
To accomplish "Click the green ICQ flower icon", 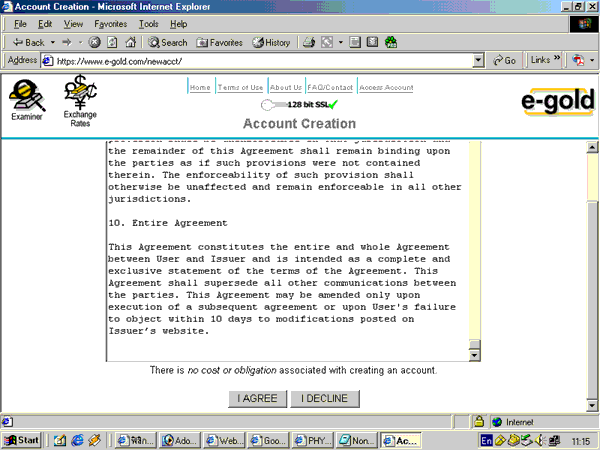I will pos(391,42).
